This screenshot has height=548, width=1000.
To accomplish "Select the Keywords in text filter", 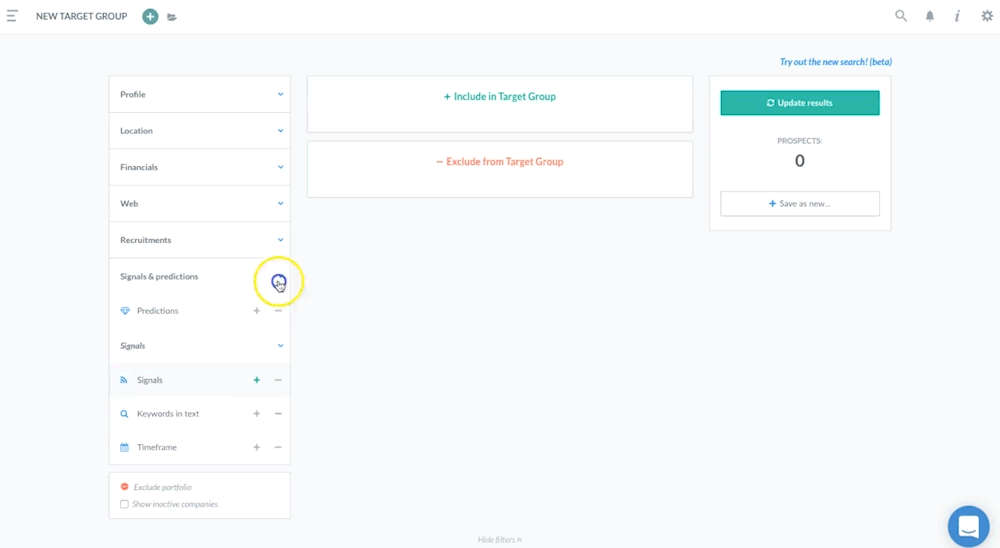I will (168, 414).
